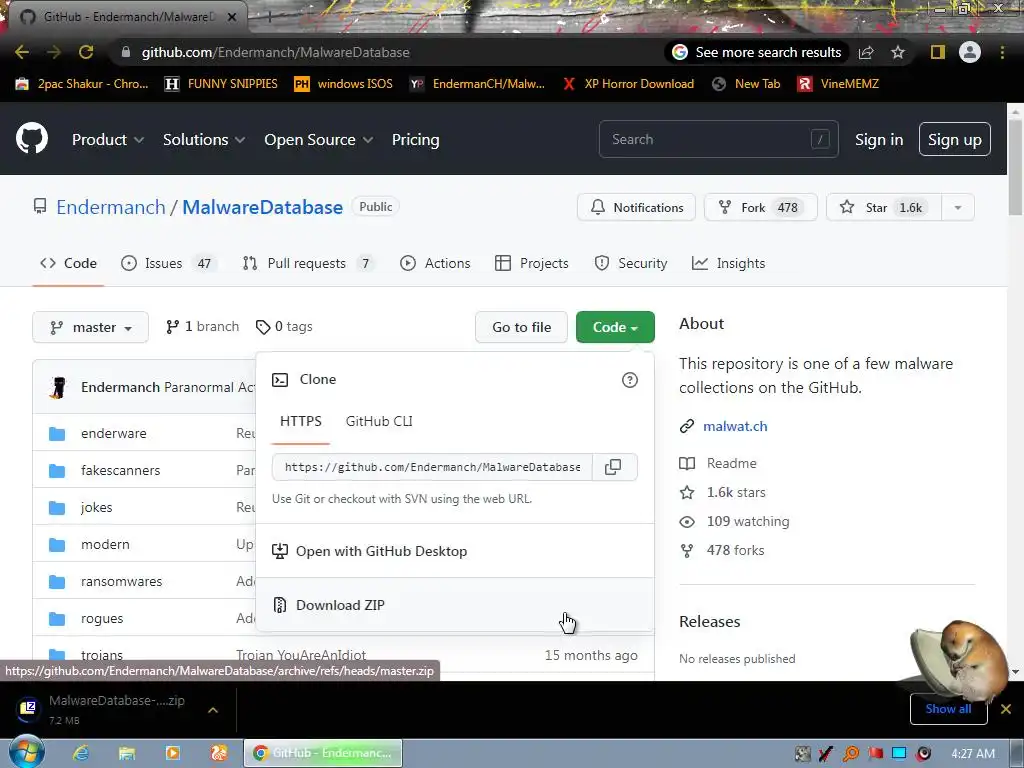The height and width of the screenshot is (768, 1024).
Task: Open the Actions tab
Action: tap(435, 263)
